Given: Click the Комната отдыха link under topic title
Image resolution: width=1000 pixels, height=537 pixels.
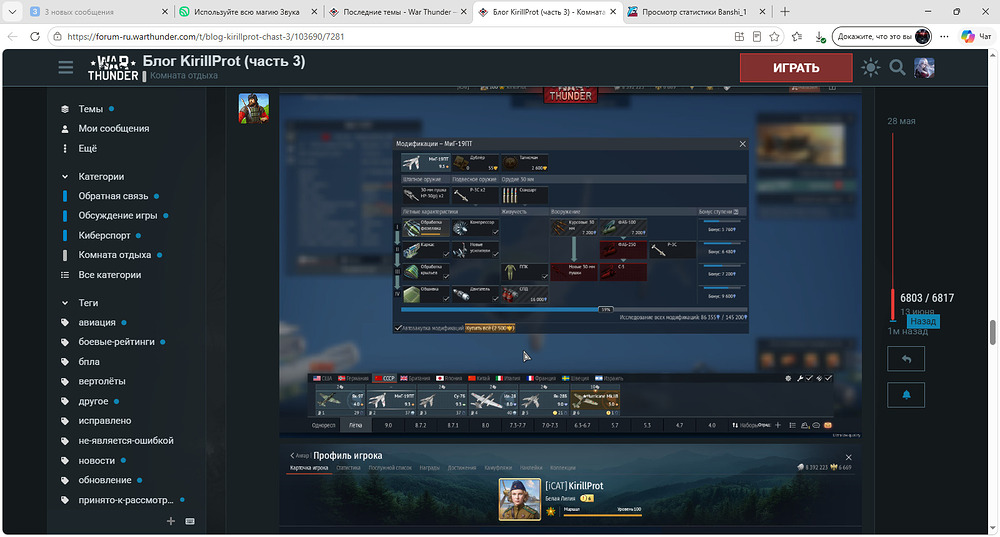Looking at the screenshot, I should click(x=184, y=75).
